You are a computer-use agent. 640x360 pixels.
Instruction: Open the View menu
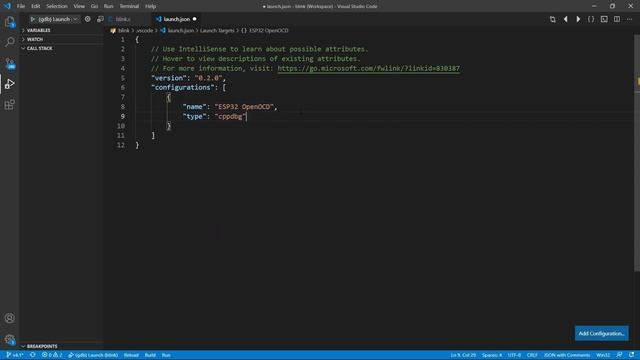(79, 6)
